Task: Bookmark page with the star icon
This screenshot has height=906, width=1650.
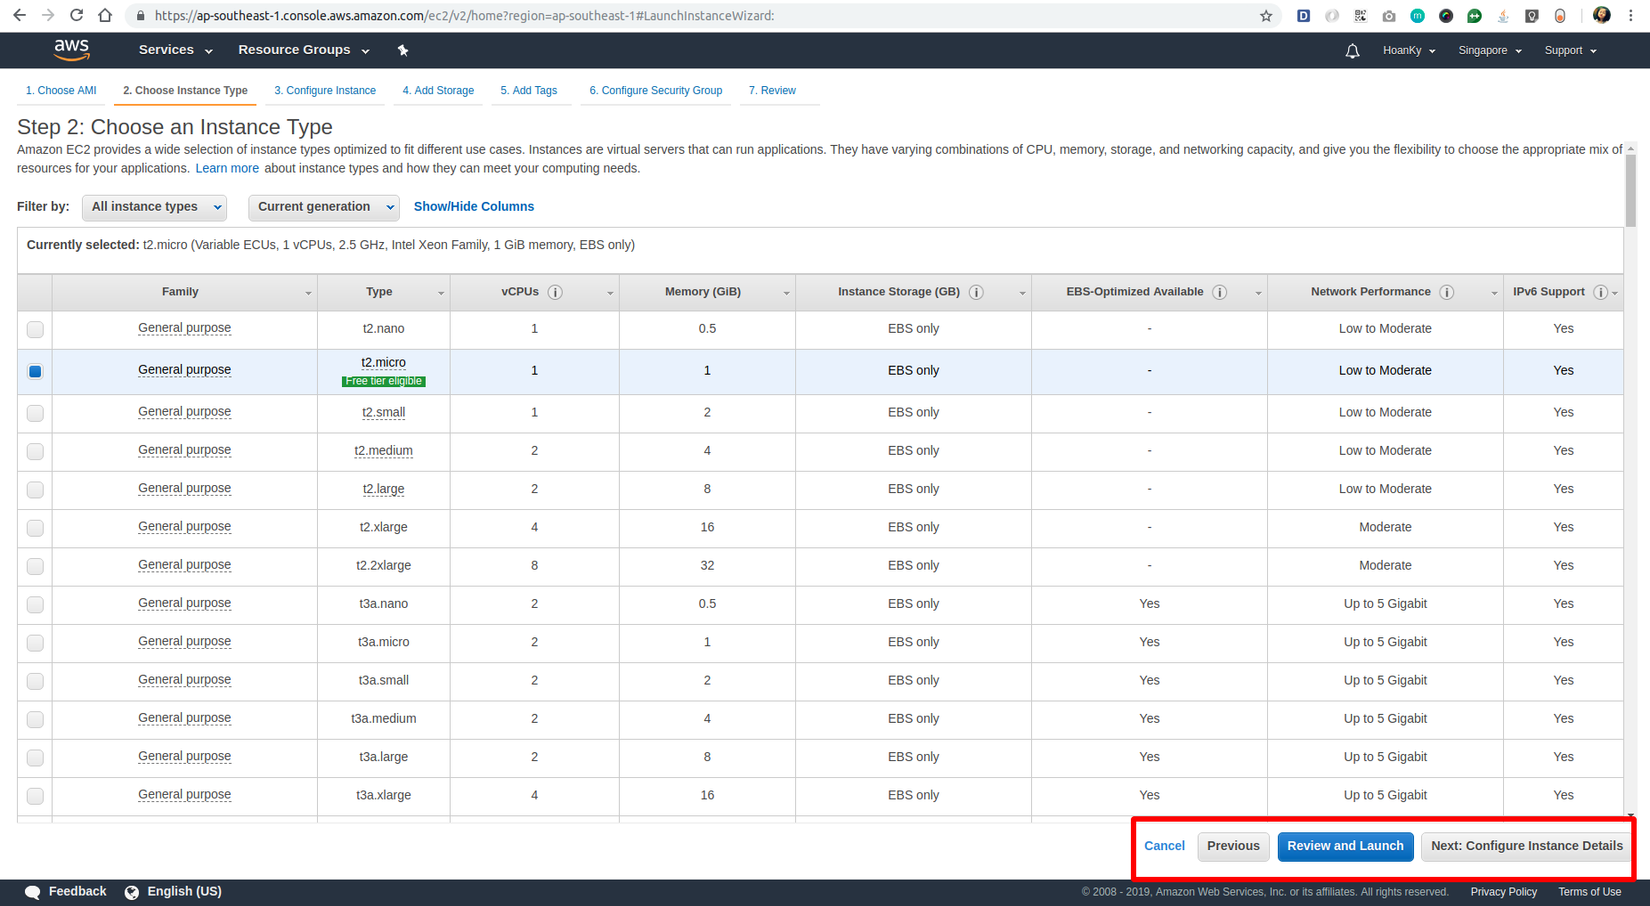Action: click(x=1266, y=16)
